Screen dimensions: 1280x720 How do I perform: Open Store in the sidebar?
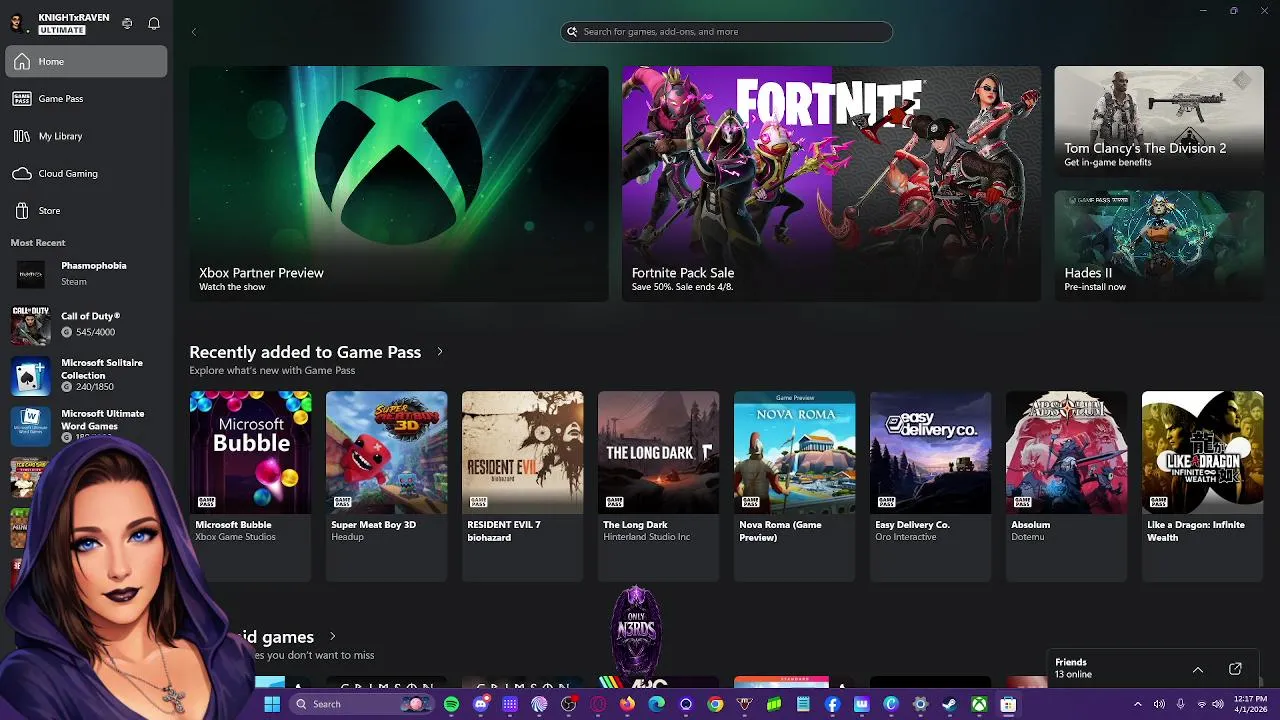pyautogui.click(x=86, y=210)
